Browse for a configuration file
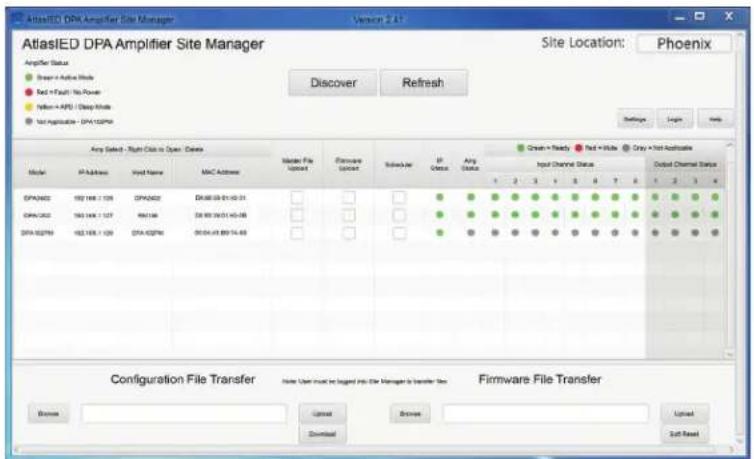The height and width of the screenshot is (459, 754). pos(48,413)
